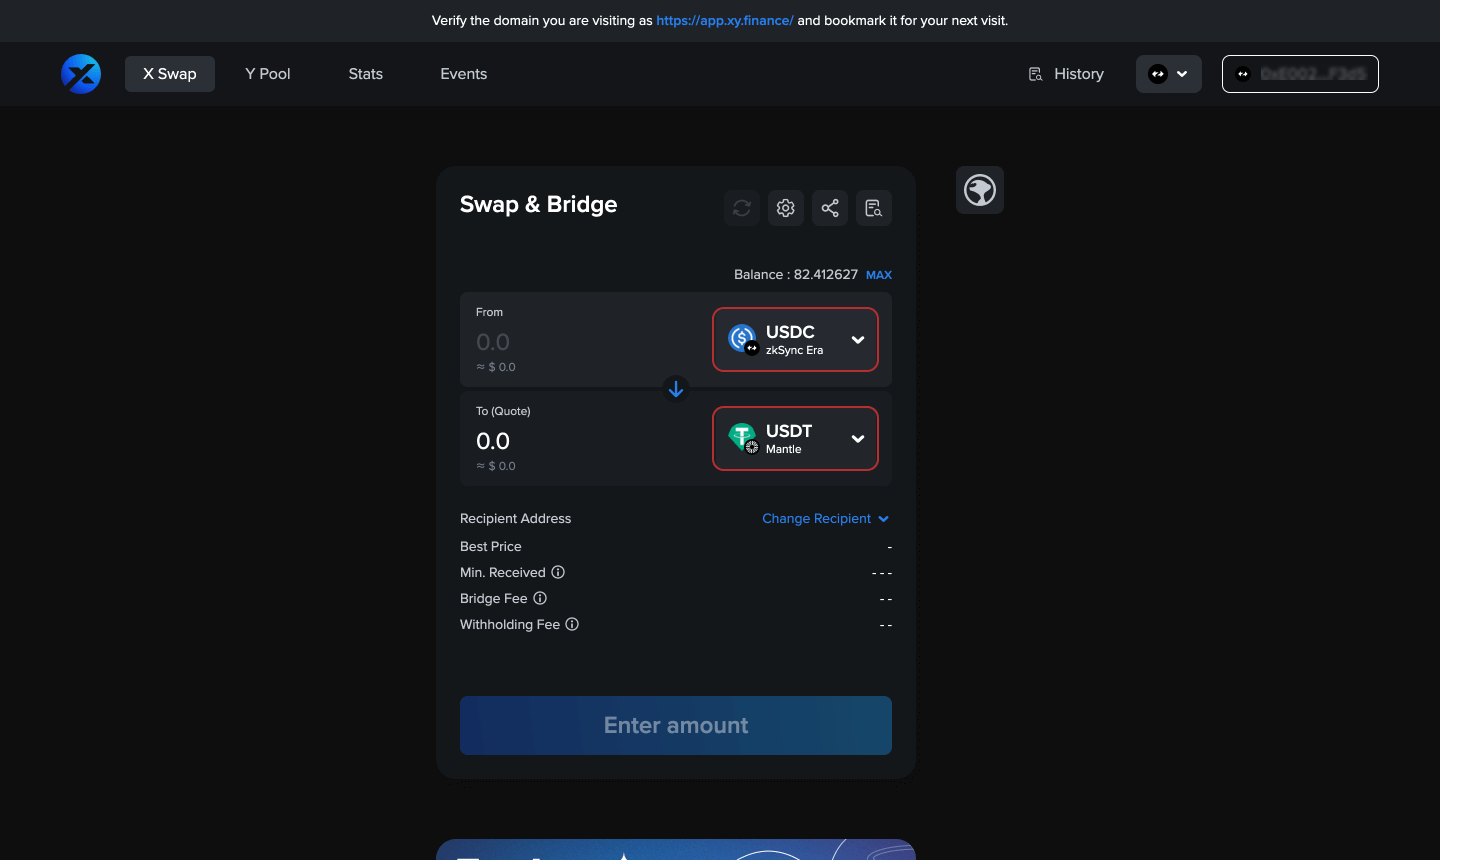Switch From and To tokens arrow

(676, 389)
